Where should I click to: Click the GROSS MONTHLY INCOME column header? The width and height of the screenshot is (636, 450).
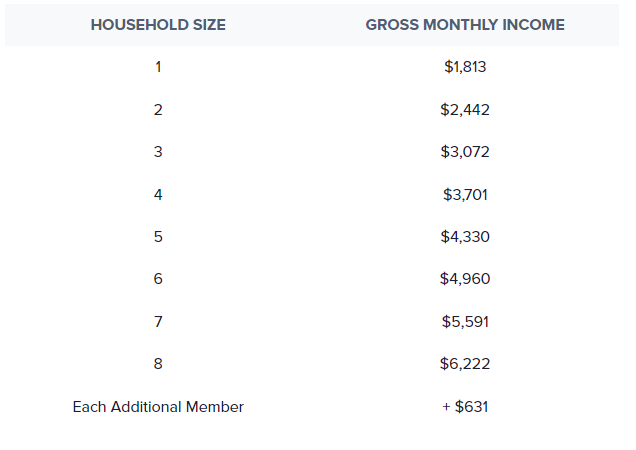465,25
